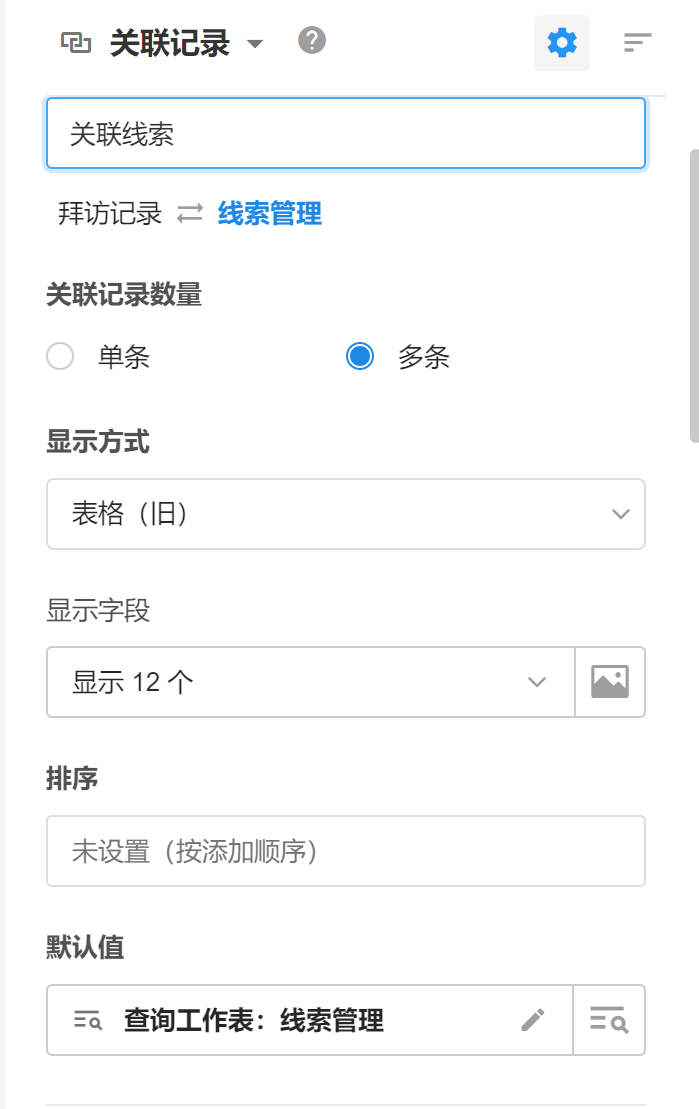Screen dimensions: 699x1109
Task: Edit default value with the pencil icon
Action: [533, 1020]
